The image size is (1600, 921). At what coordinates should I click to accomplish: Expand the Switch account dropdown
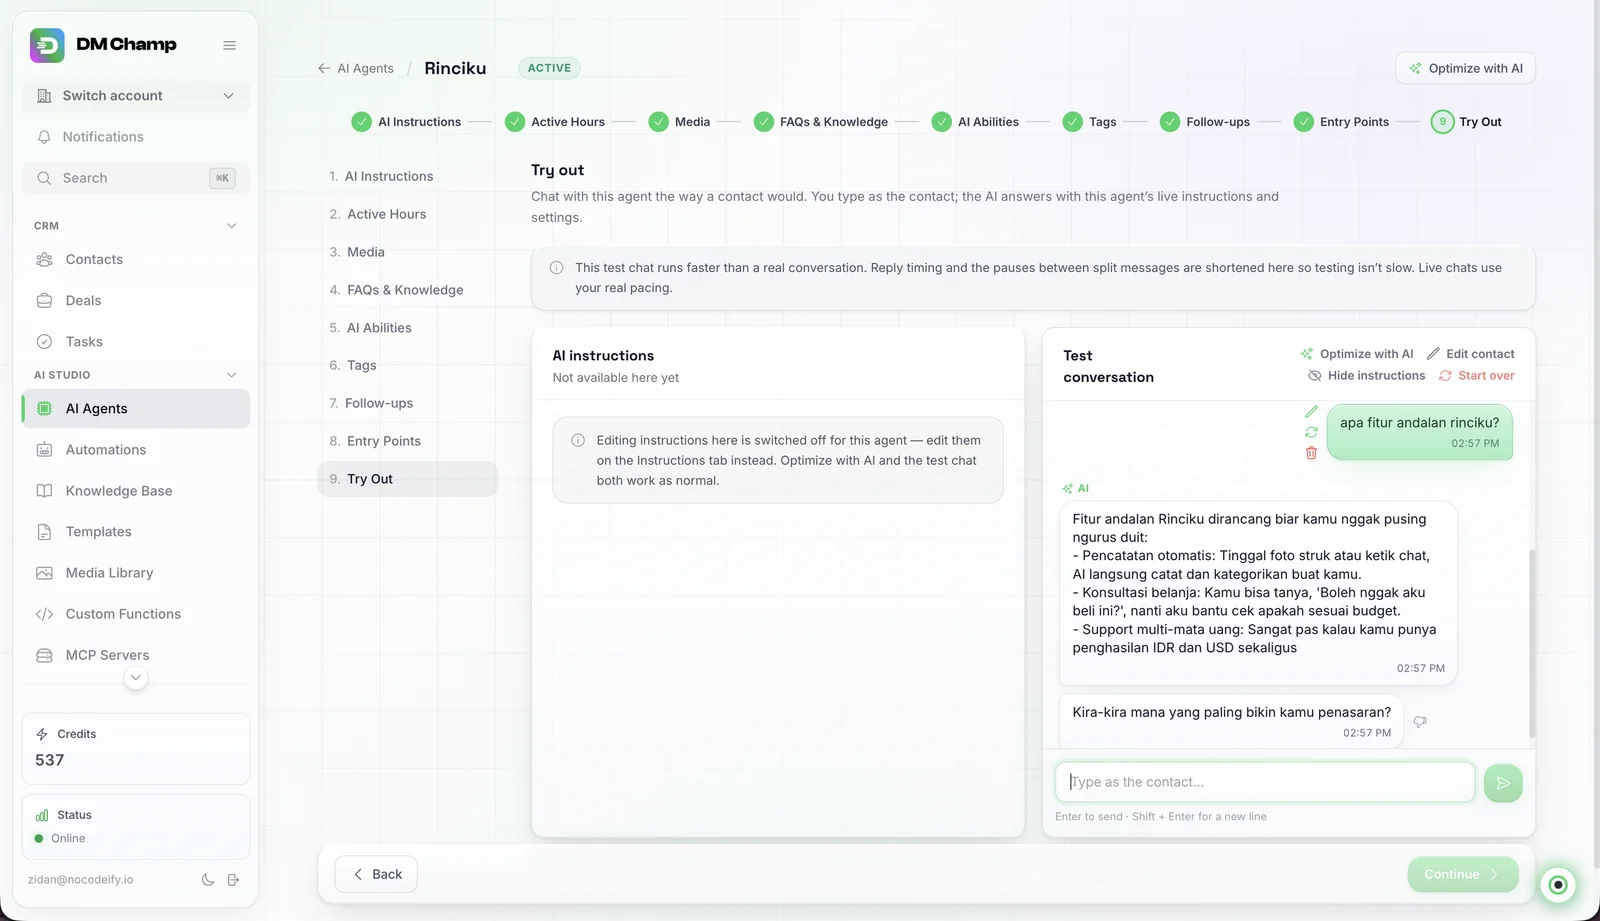[x=135, y=96]
